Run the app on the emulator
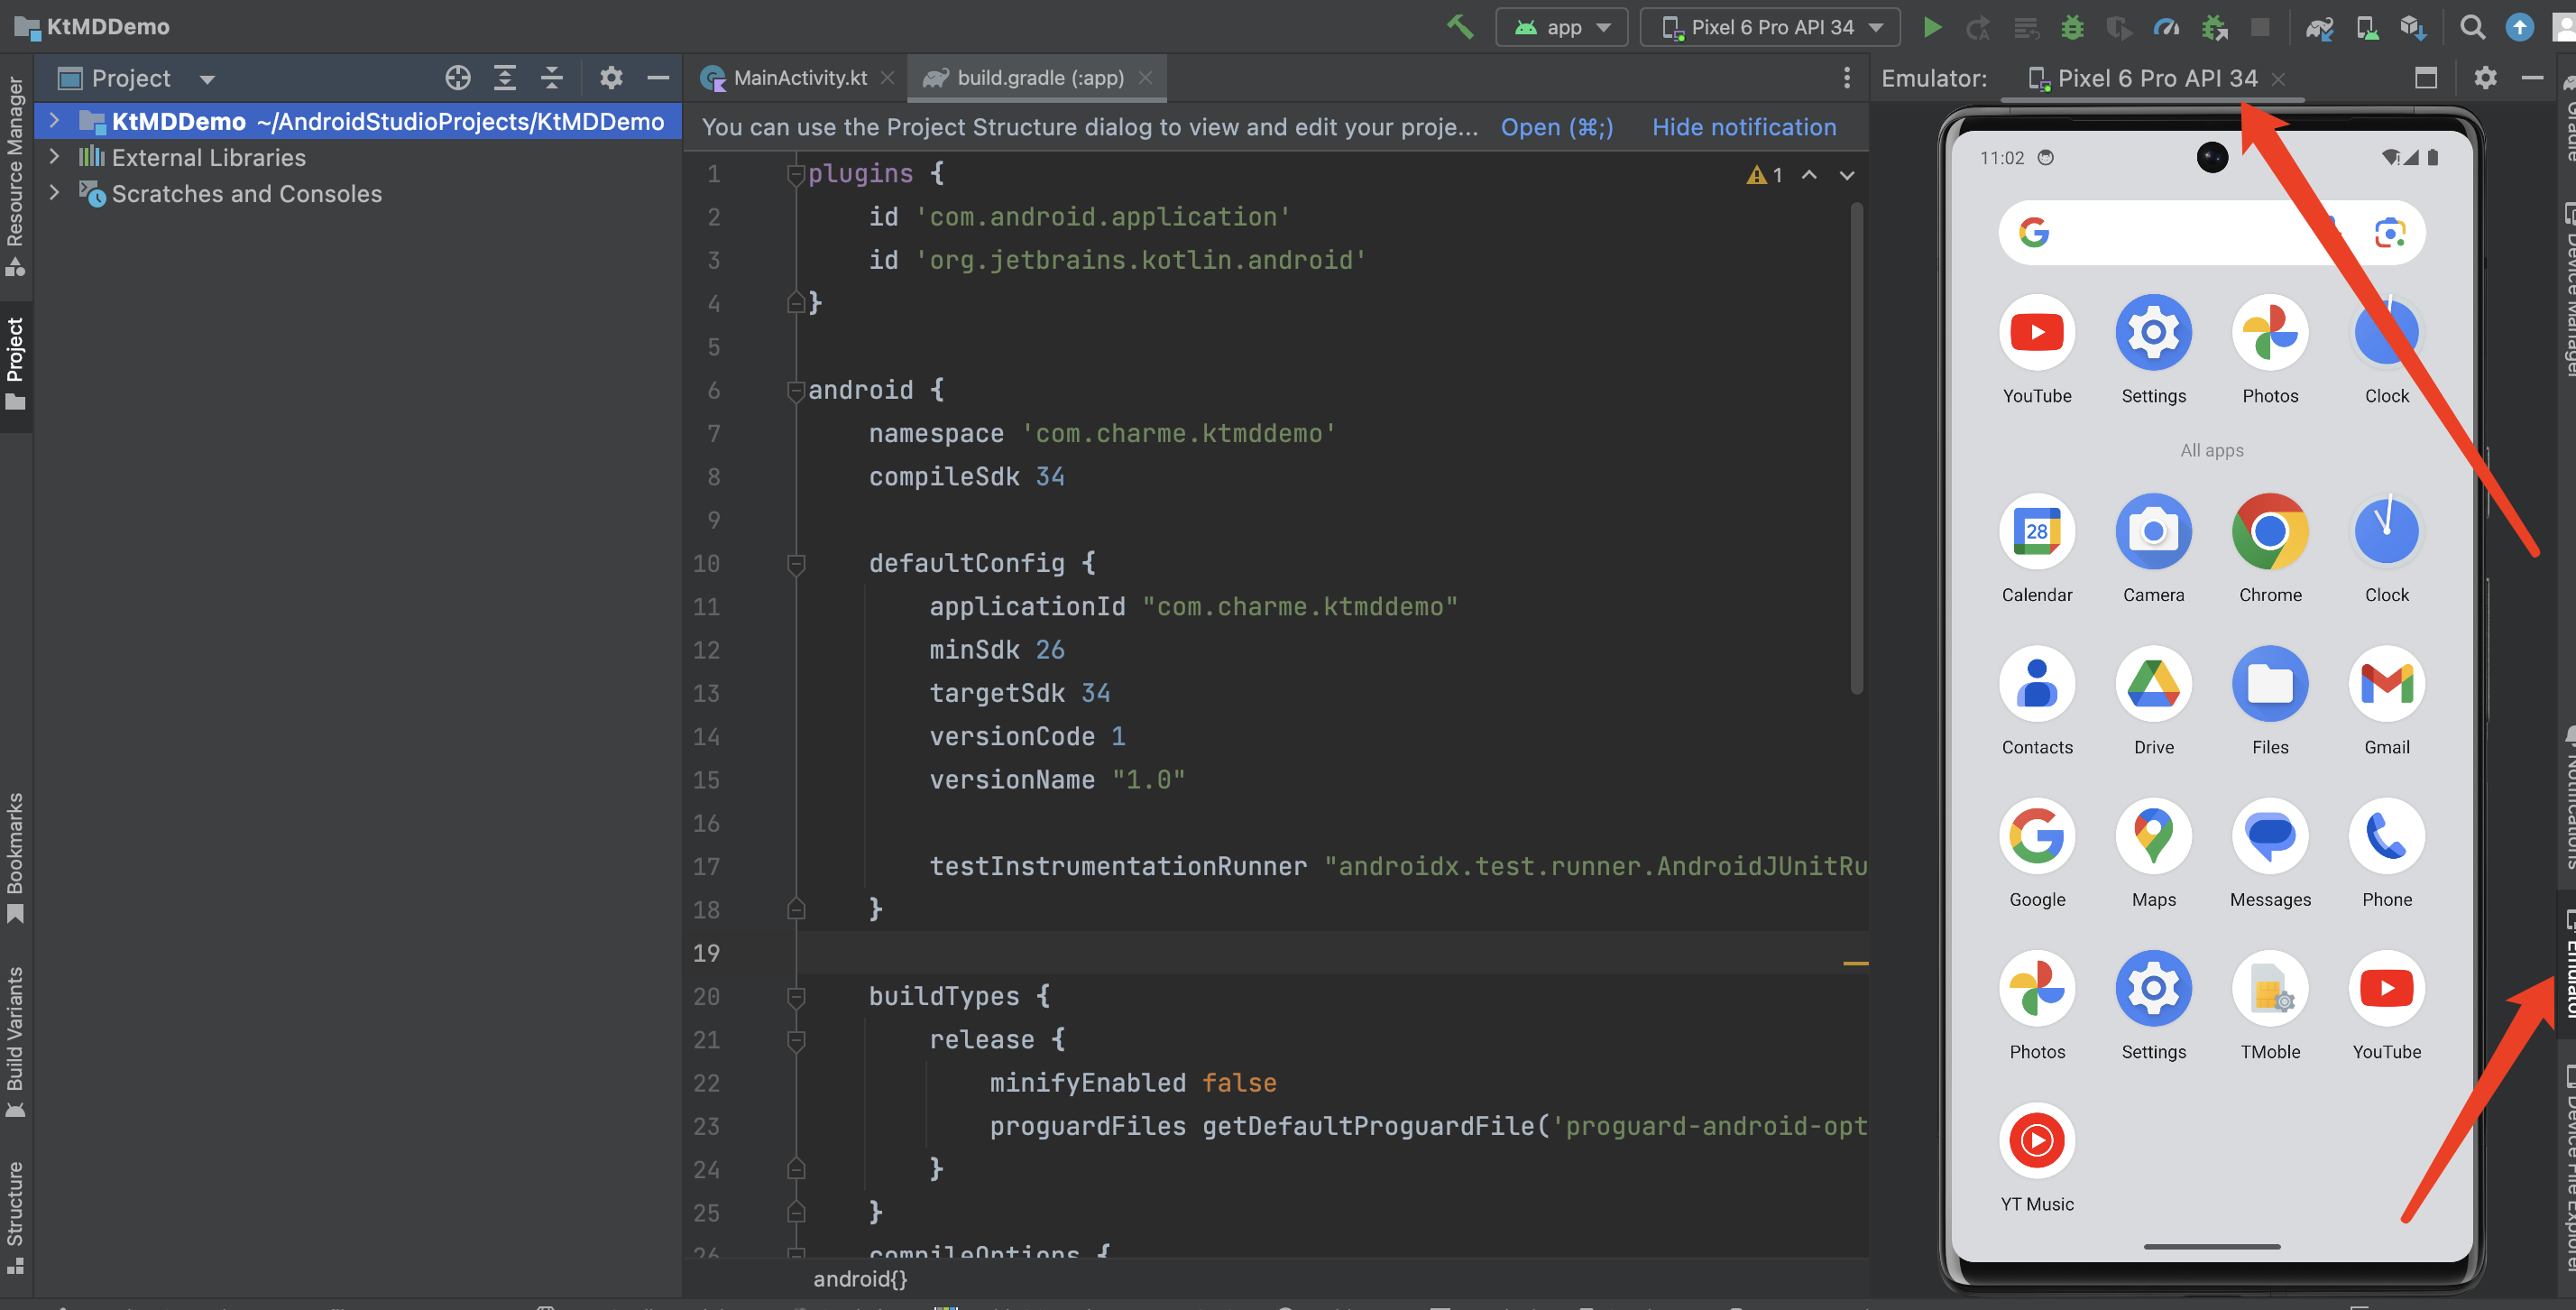The height and width of the screenshot is (1310, 2576). [x=1933, y=27]
